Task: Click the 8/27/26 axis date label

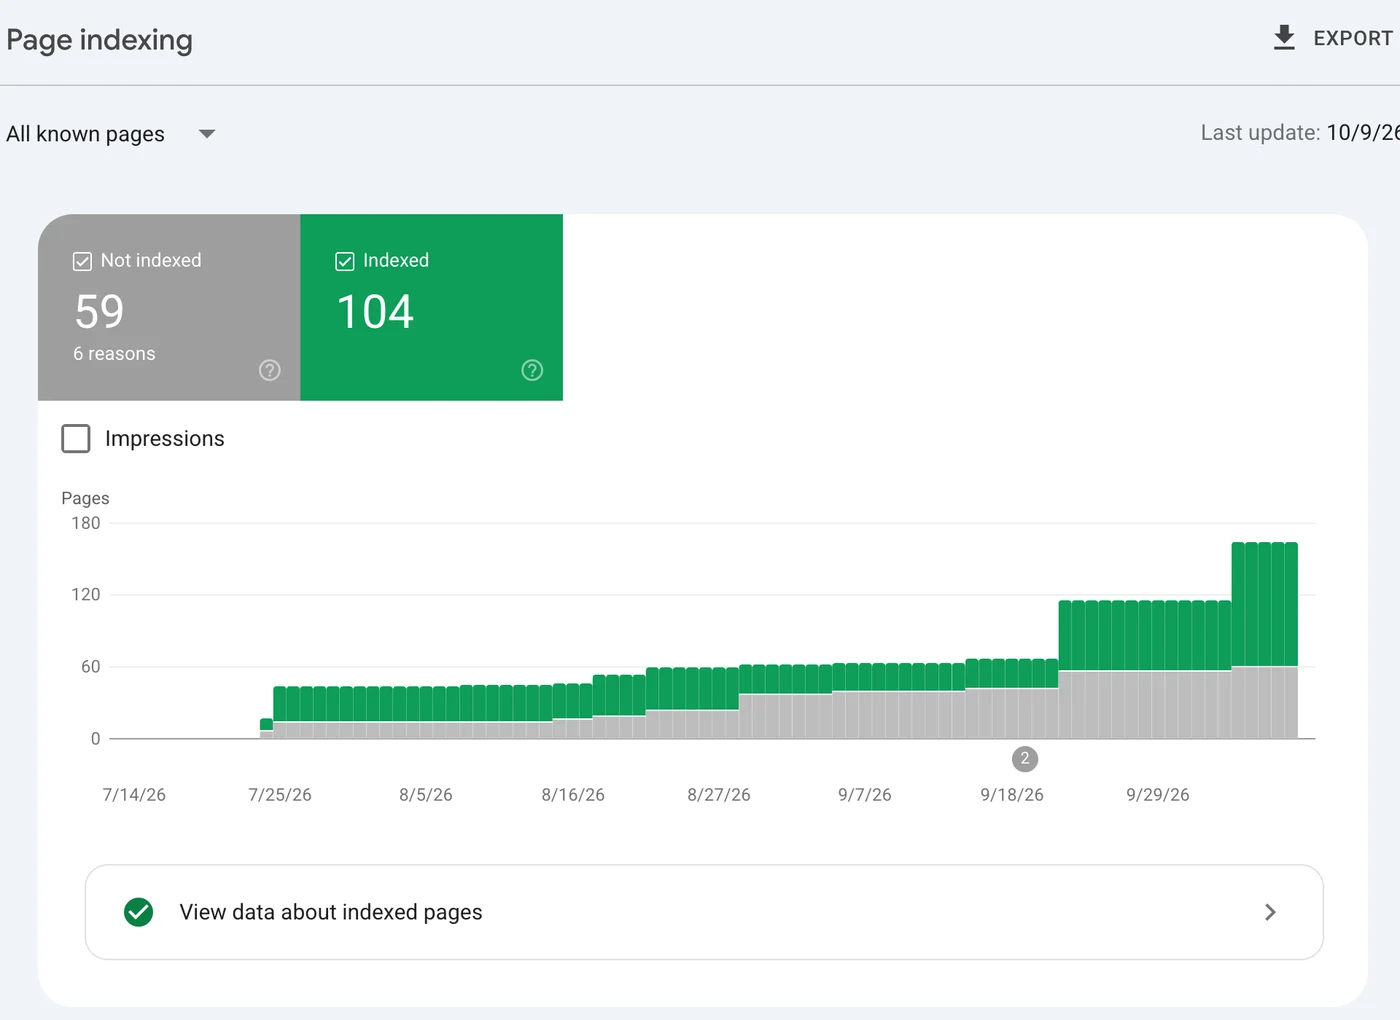Action: pos(719,795)
